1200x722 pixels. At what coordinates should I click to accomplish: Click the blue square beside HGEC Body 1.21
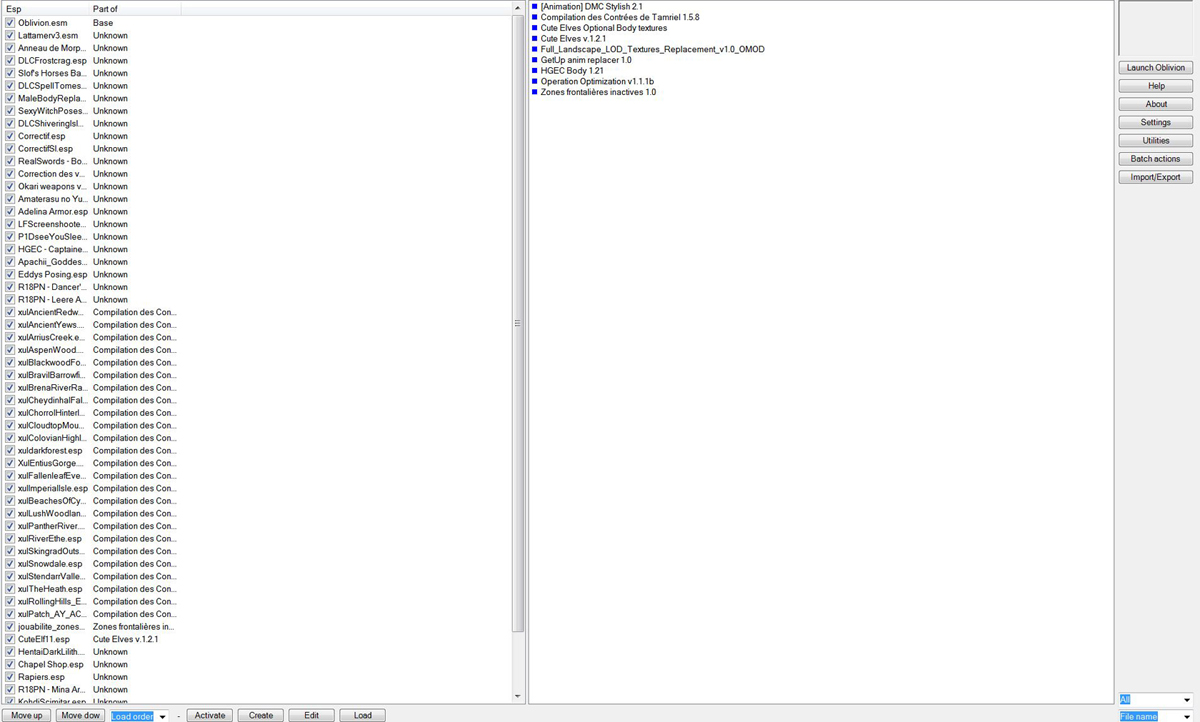[535, 70]
